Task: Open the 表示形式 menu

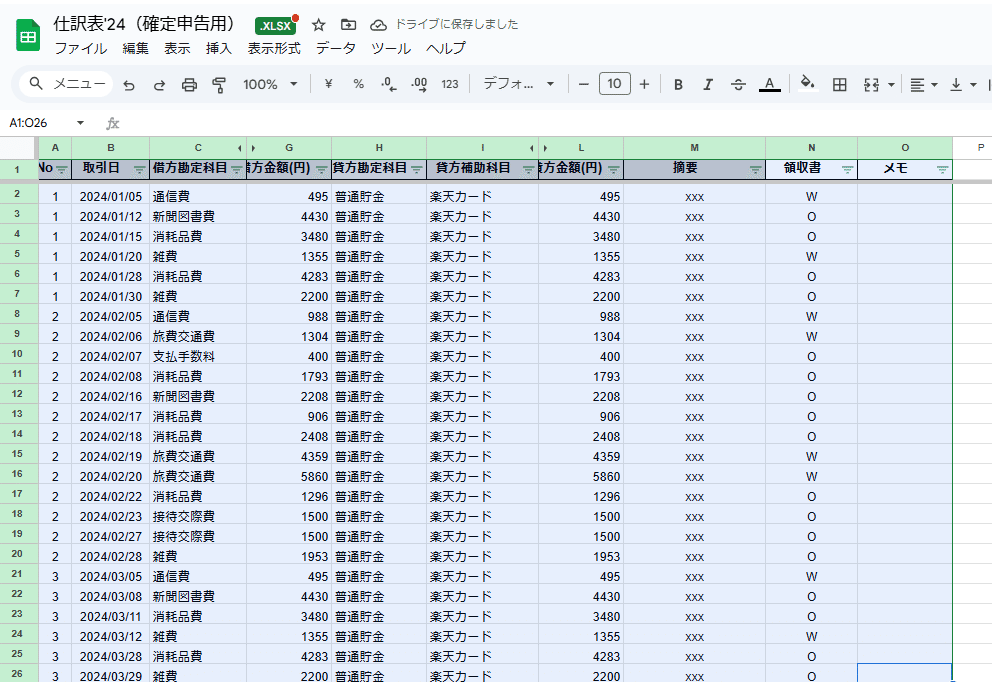Action: 274,48
